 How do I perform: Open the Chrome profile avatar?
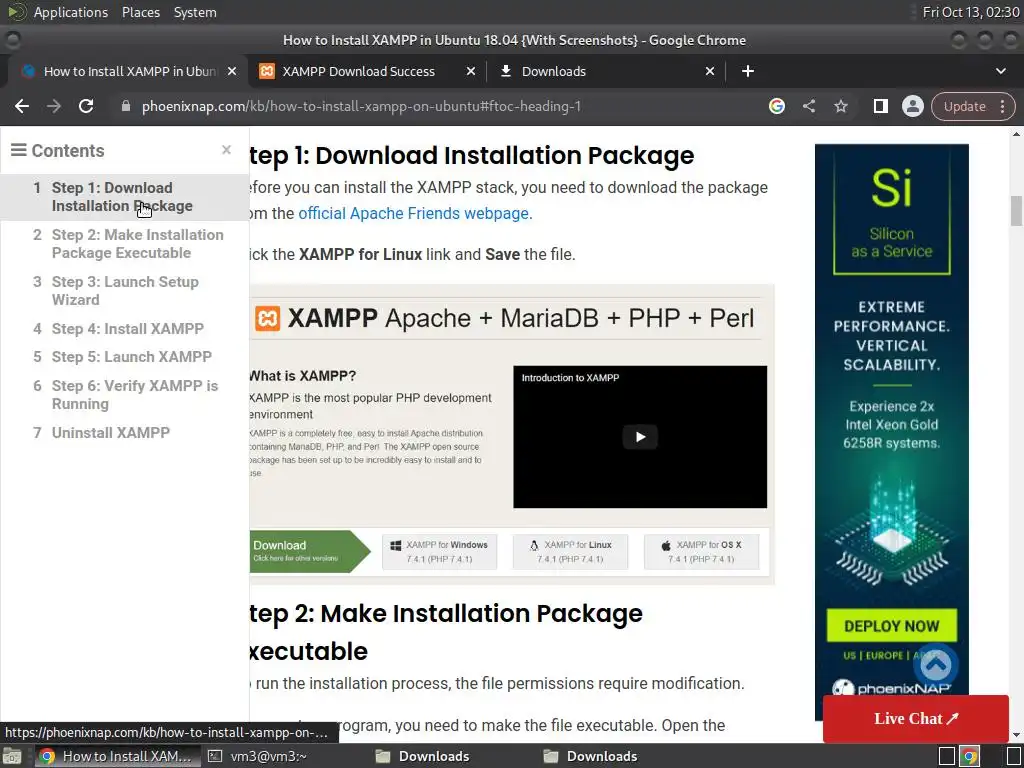[x=912, y=106]
